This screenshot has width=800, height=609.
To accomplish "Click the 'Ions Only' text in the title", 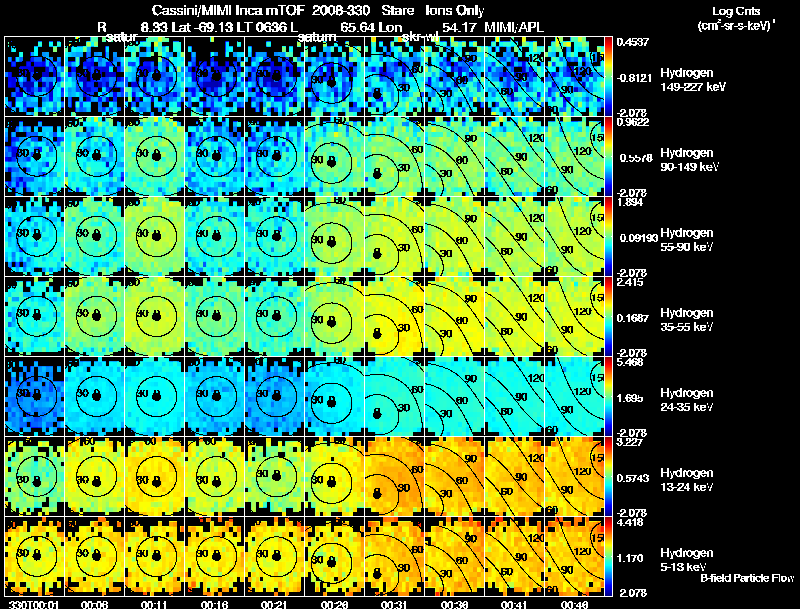I will pyautogui.click(x=455, y=10).
